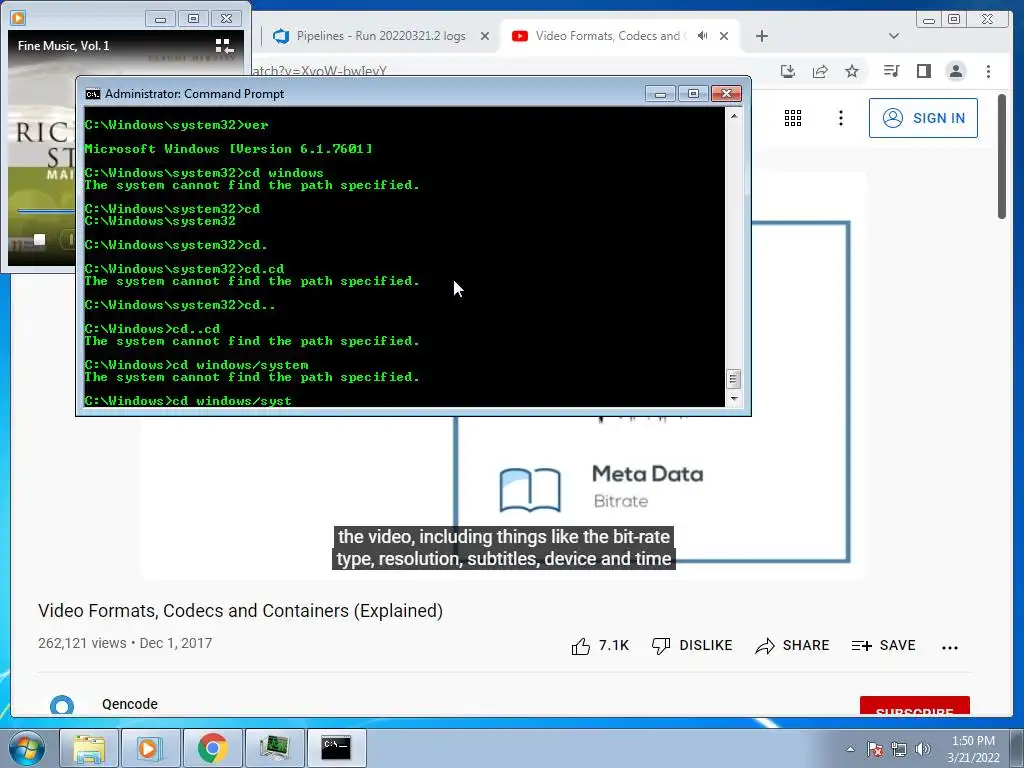
Task: Open the Chrome three-dot menu
Action: (989, 71)
